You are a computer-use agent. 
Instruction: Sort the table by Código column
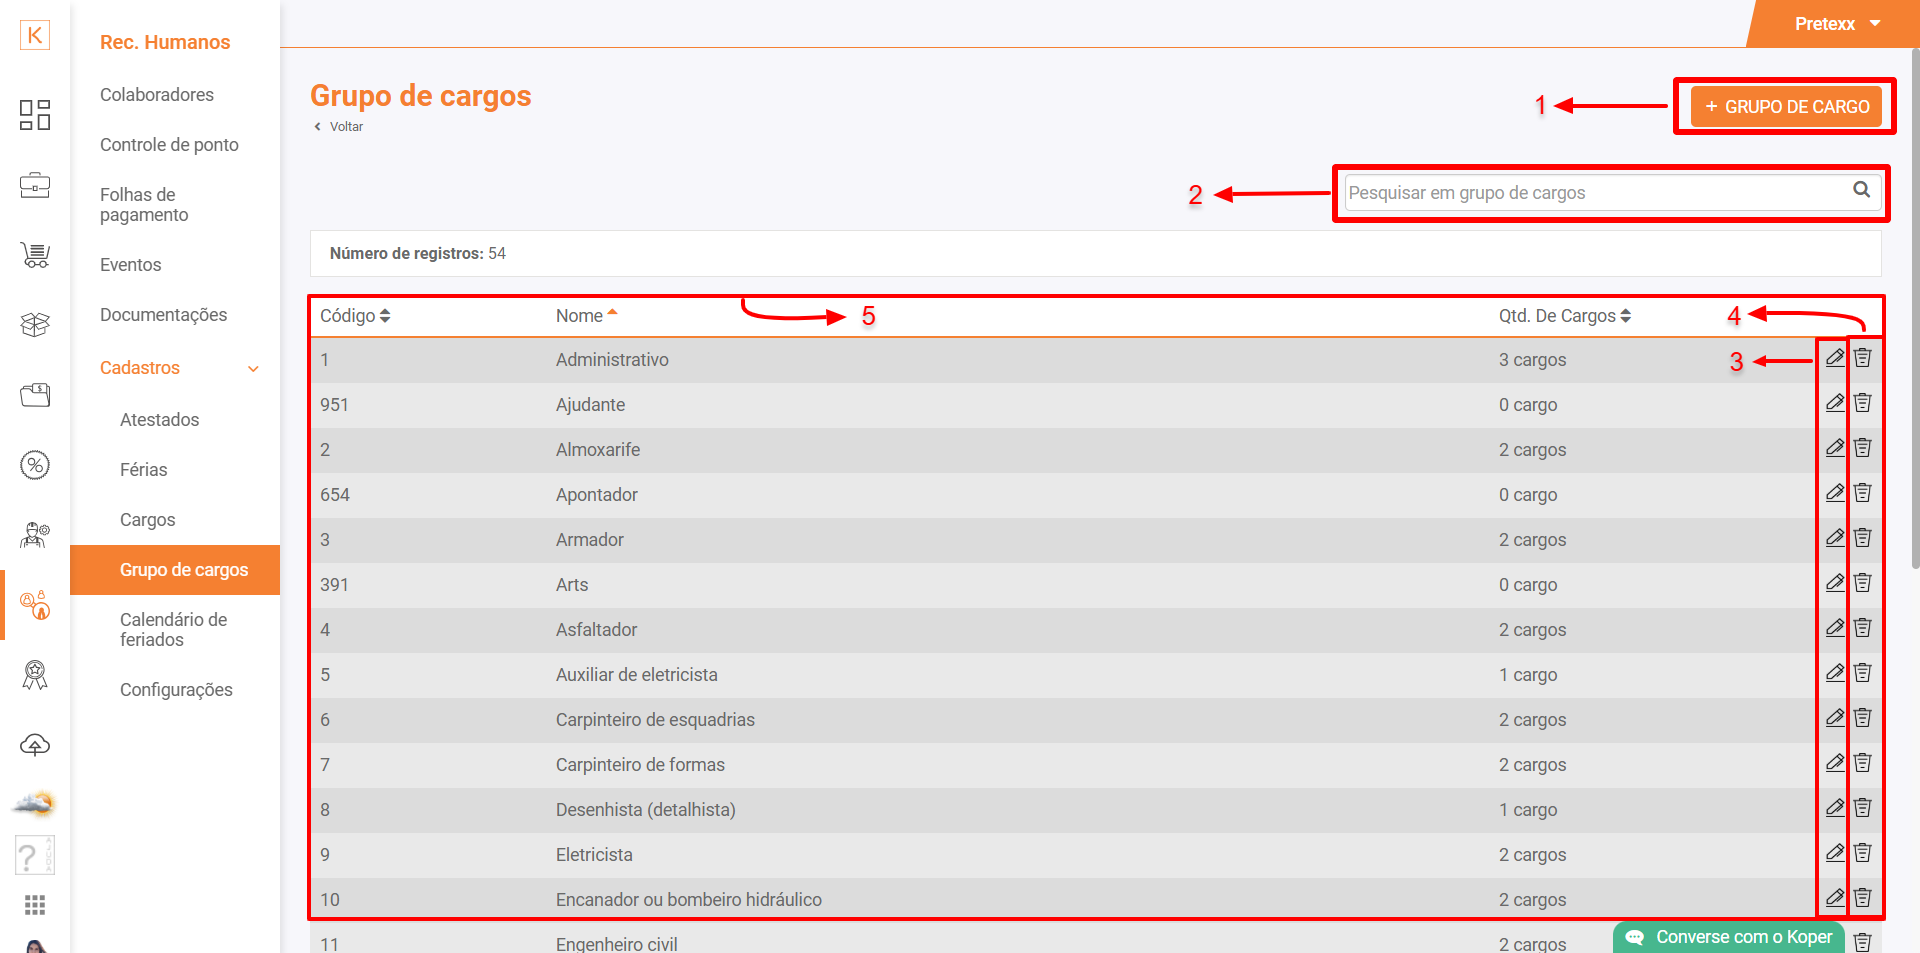tap(355, 316)
